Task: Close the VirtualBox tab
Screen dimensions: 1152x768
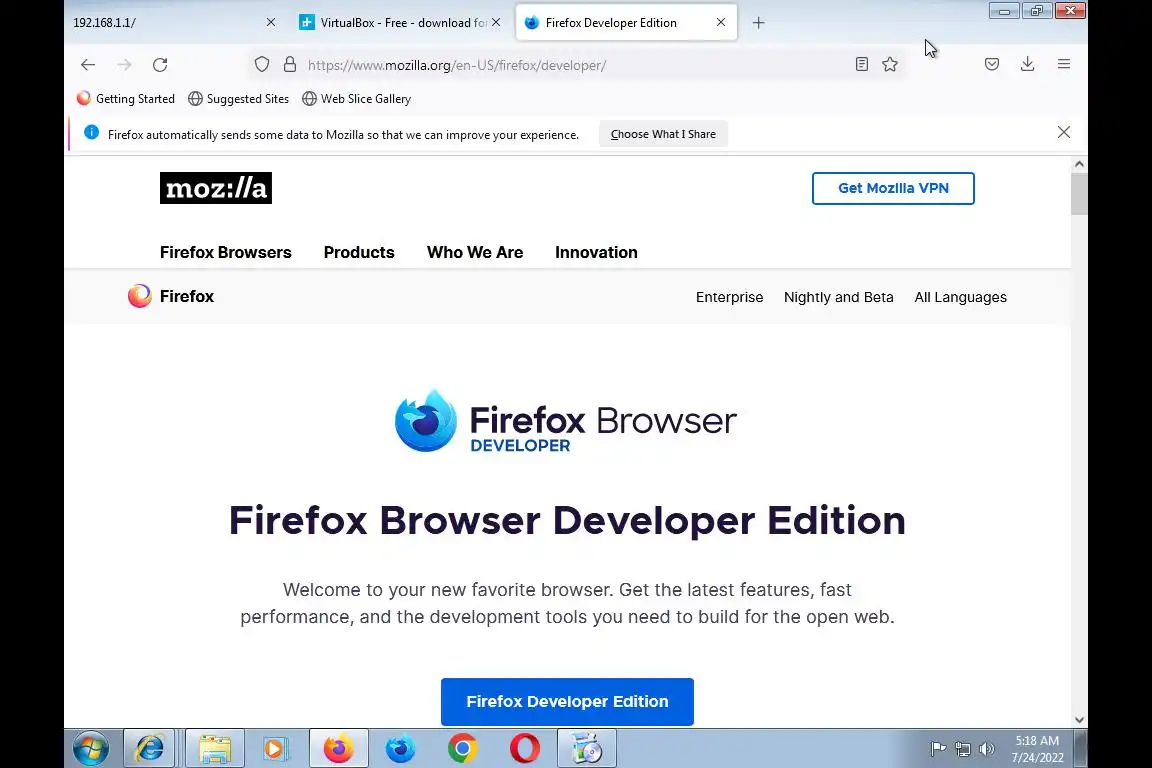Action: (496, 23)
